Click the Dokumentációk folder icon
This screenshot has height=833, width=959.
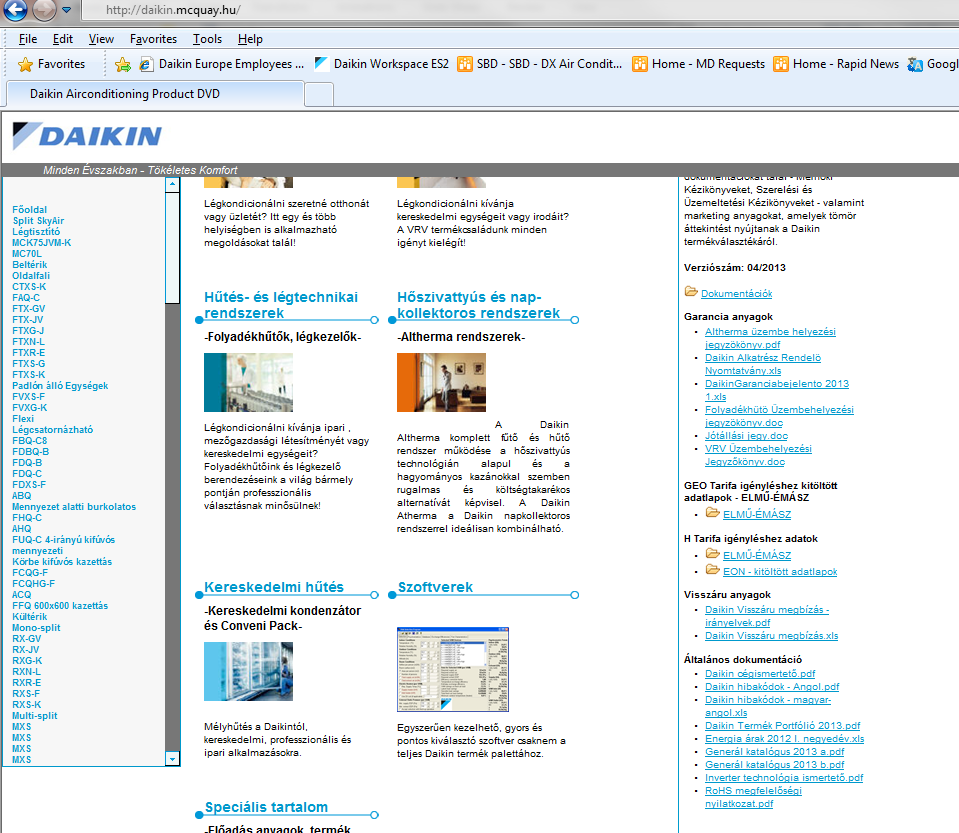691,292
